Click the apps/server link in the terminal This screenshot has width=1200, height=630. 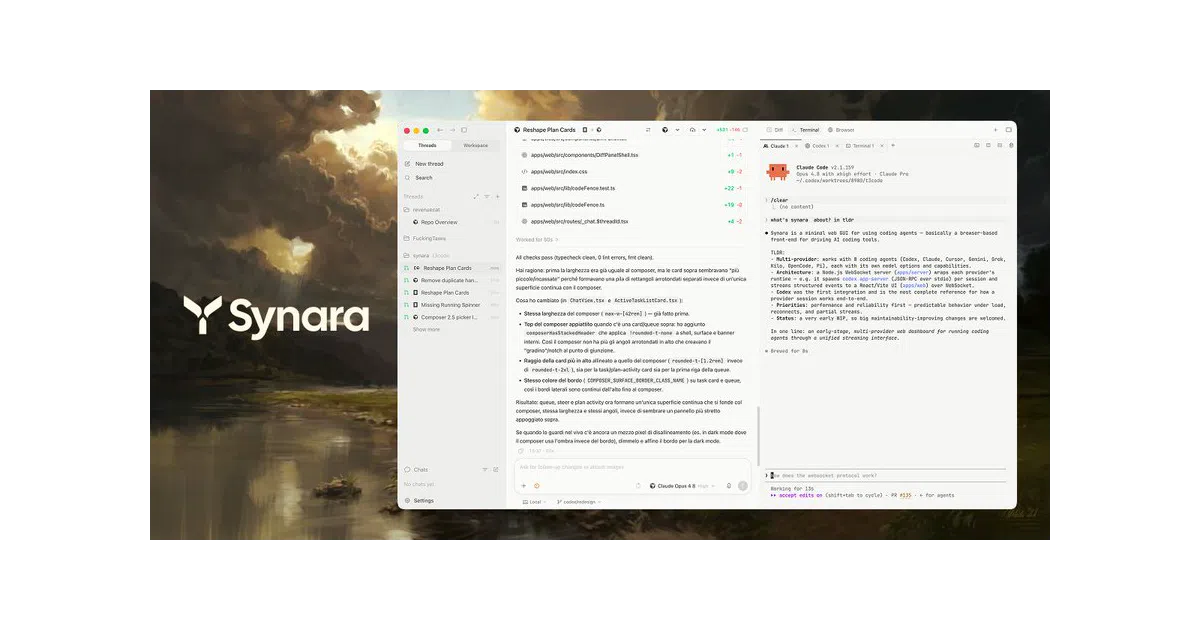click(911, 272)
